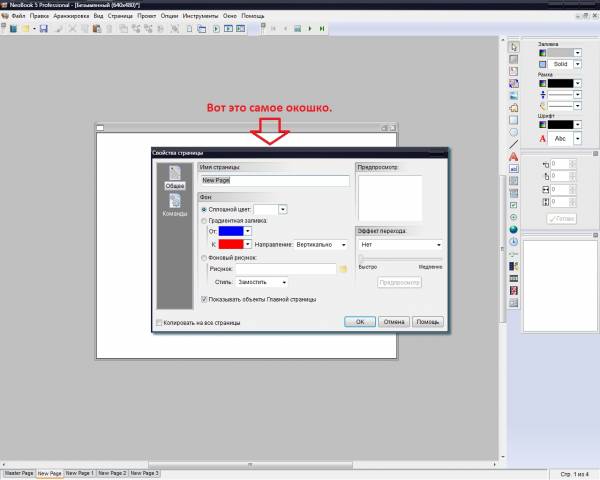Click the Save icon in the main toolbar
The width and height of the screenshot is (600, 480).
coord(43,29)
